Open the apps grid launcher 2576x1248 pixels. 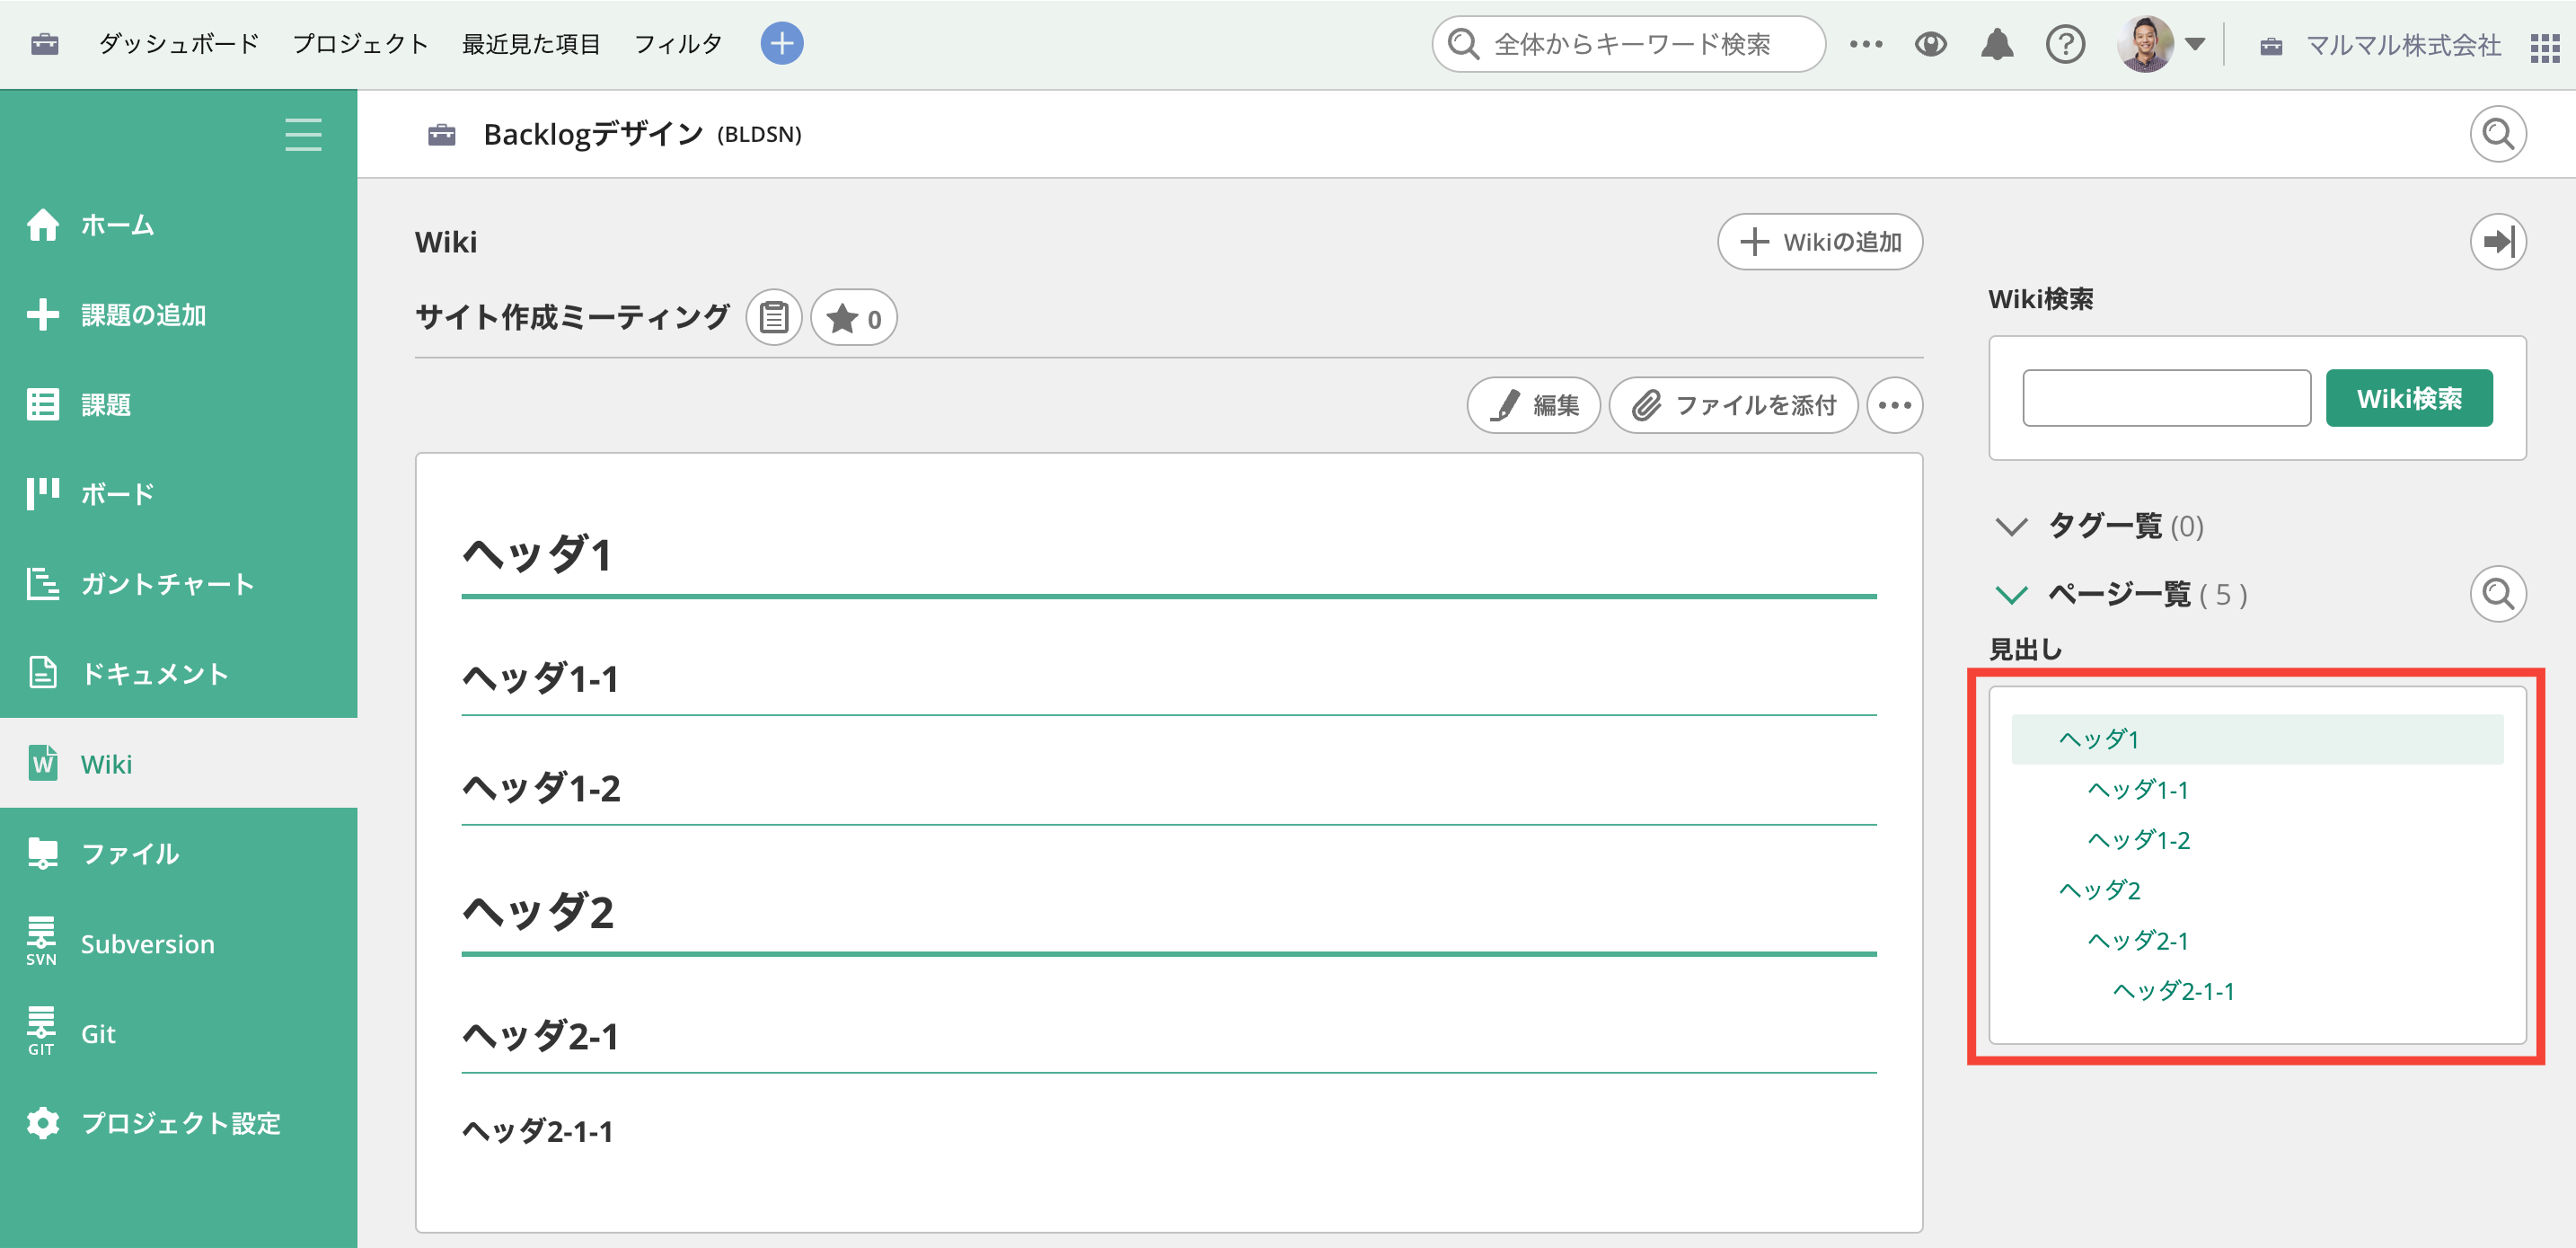(x=2544, y=47)
